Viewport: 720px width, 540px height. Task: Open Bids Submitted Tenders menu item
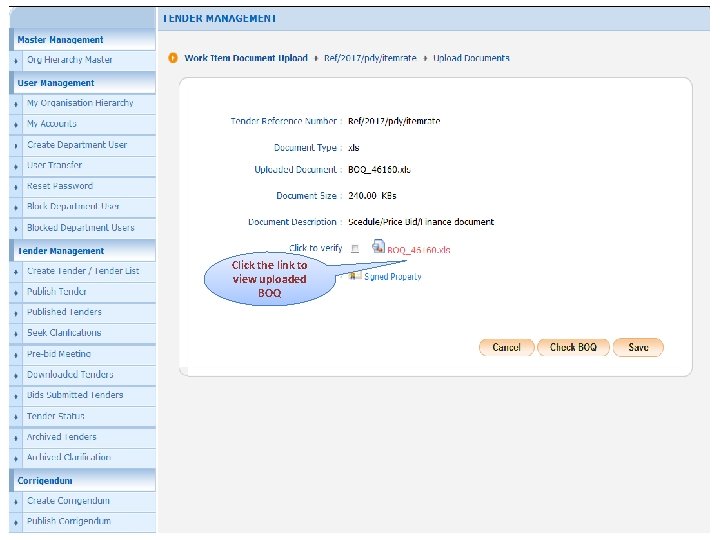75,395
